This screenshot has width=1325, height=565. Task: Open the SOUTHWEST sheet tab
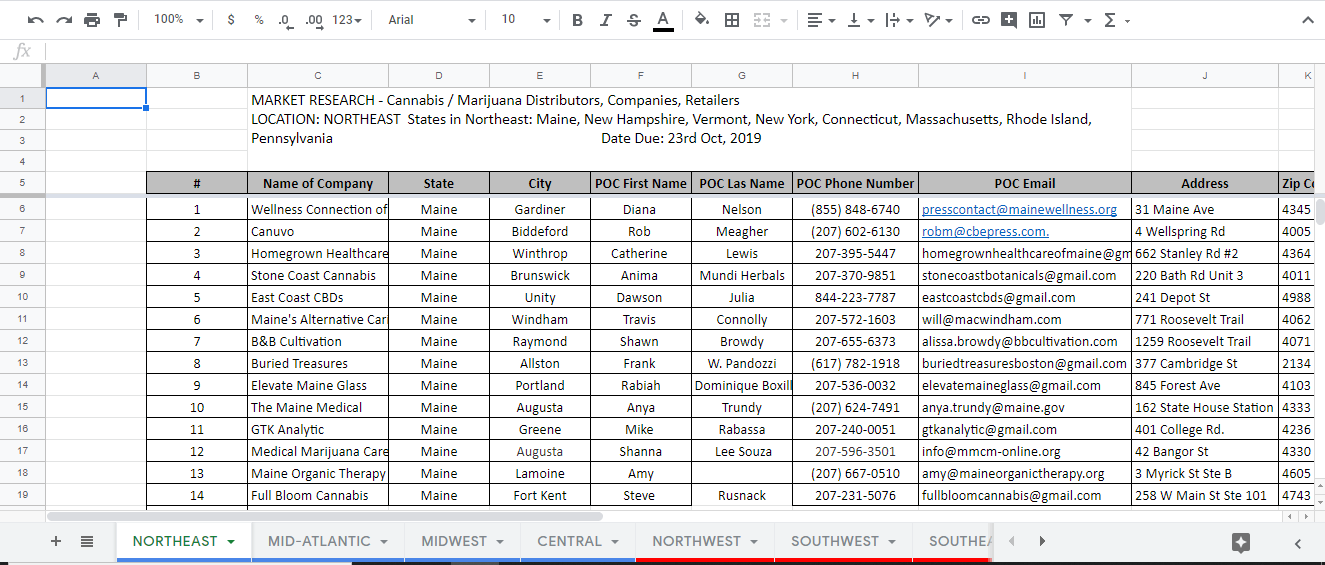pyautogui.click(x=834, y=541)
